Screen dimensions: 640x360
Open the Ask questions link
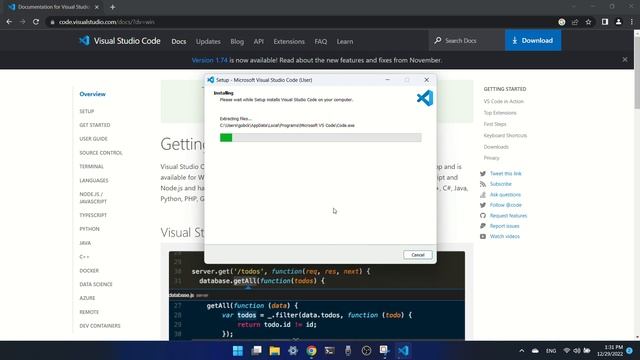click(x=505, y=195)
